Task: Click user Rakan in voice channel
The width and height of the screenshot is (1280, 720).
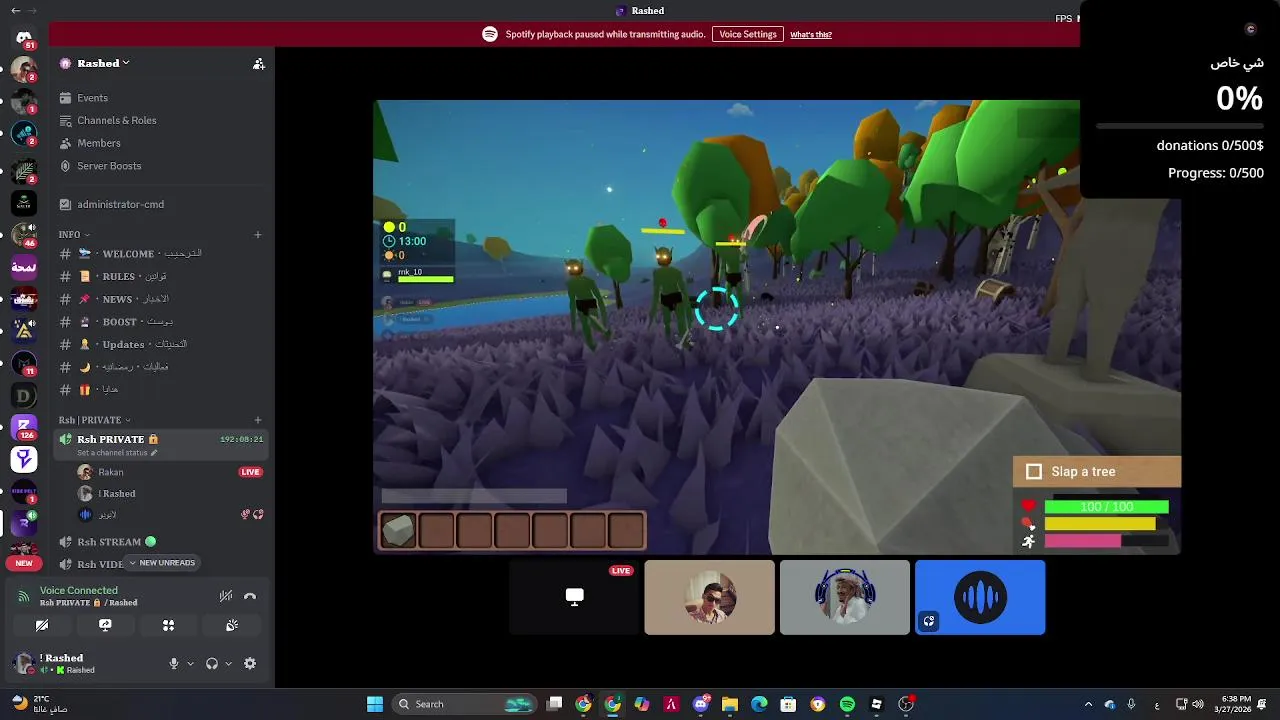Action: (111, 472)
